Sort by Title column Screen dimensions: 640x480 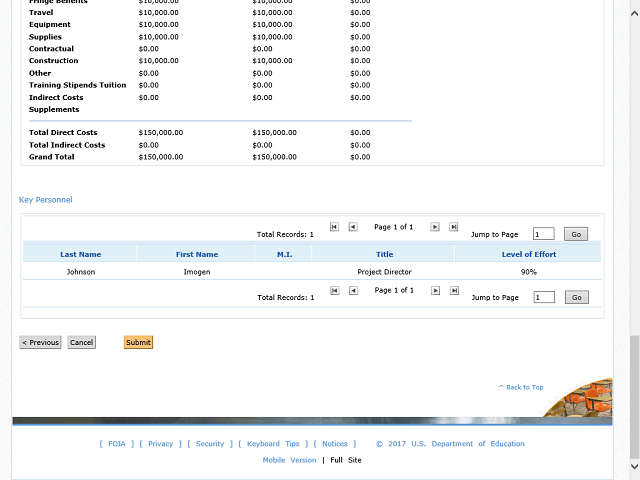[384, 254]
